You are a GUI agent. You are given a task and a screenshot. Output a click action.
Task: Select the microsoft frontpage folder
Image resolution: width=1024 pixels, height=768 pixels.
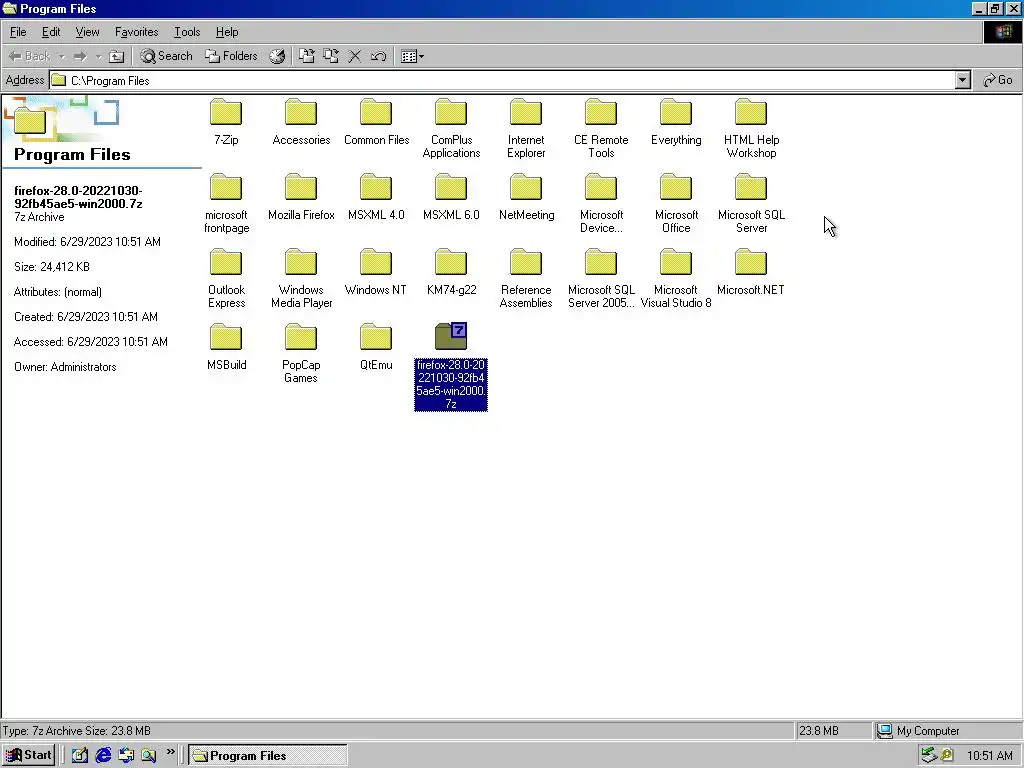226,204
